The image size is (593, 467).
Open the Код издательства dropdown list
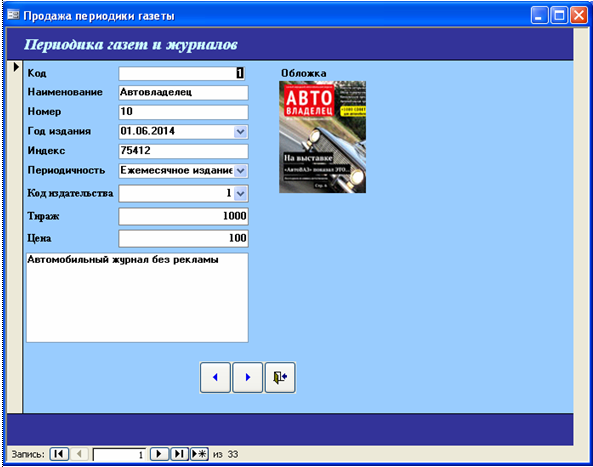[240, 194]
